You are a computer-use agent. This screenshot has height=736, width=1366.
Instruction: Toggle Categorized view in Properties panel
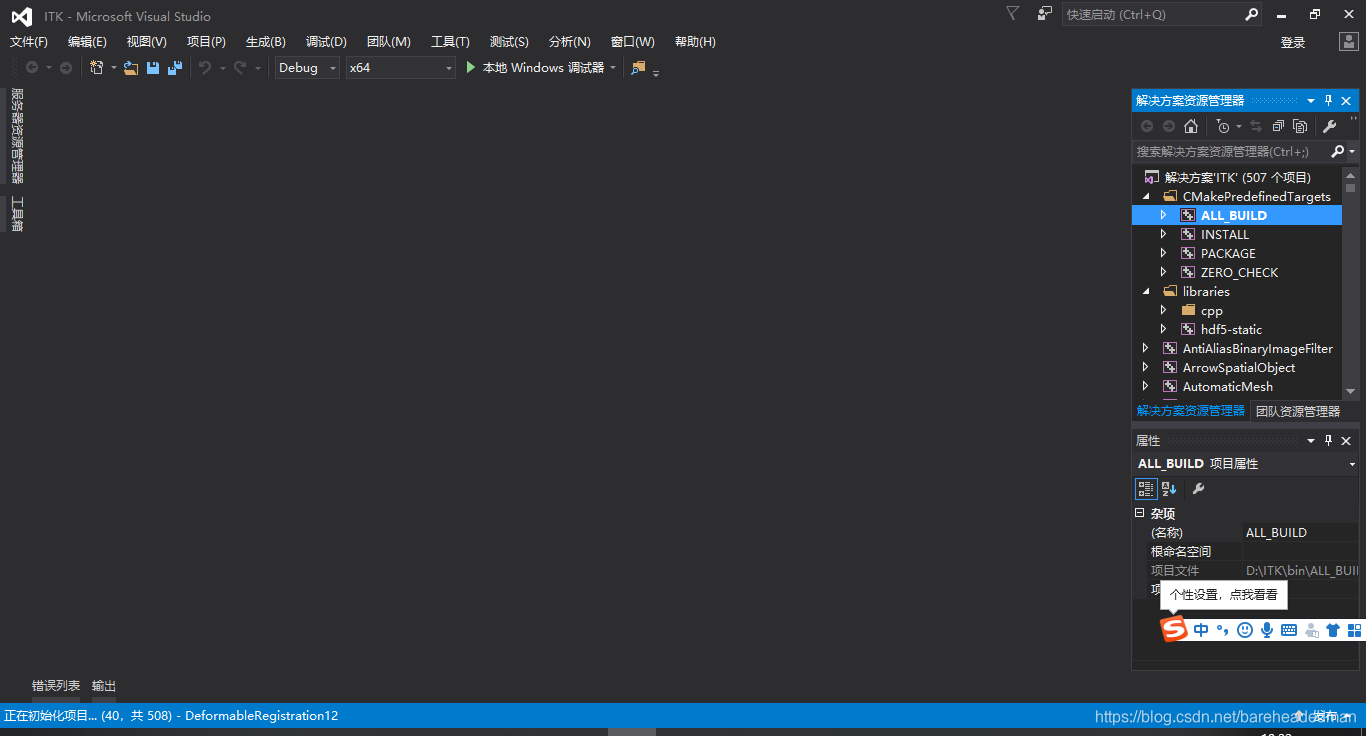click(x=1146, y=489)
